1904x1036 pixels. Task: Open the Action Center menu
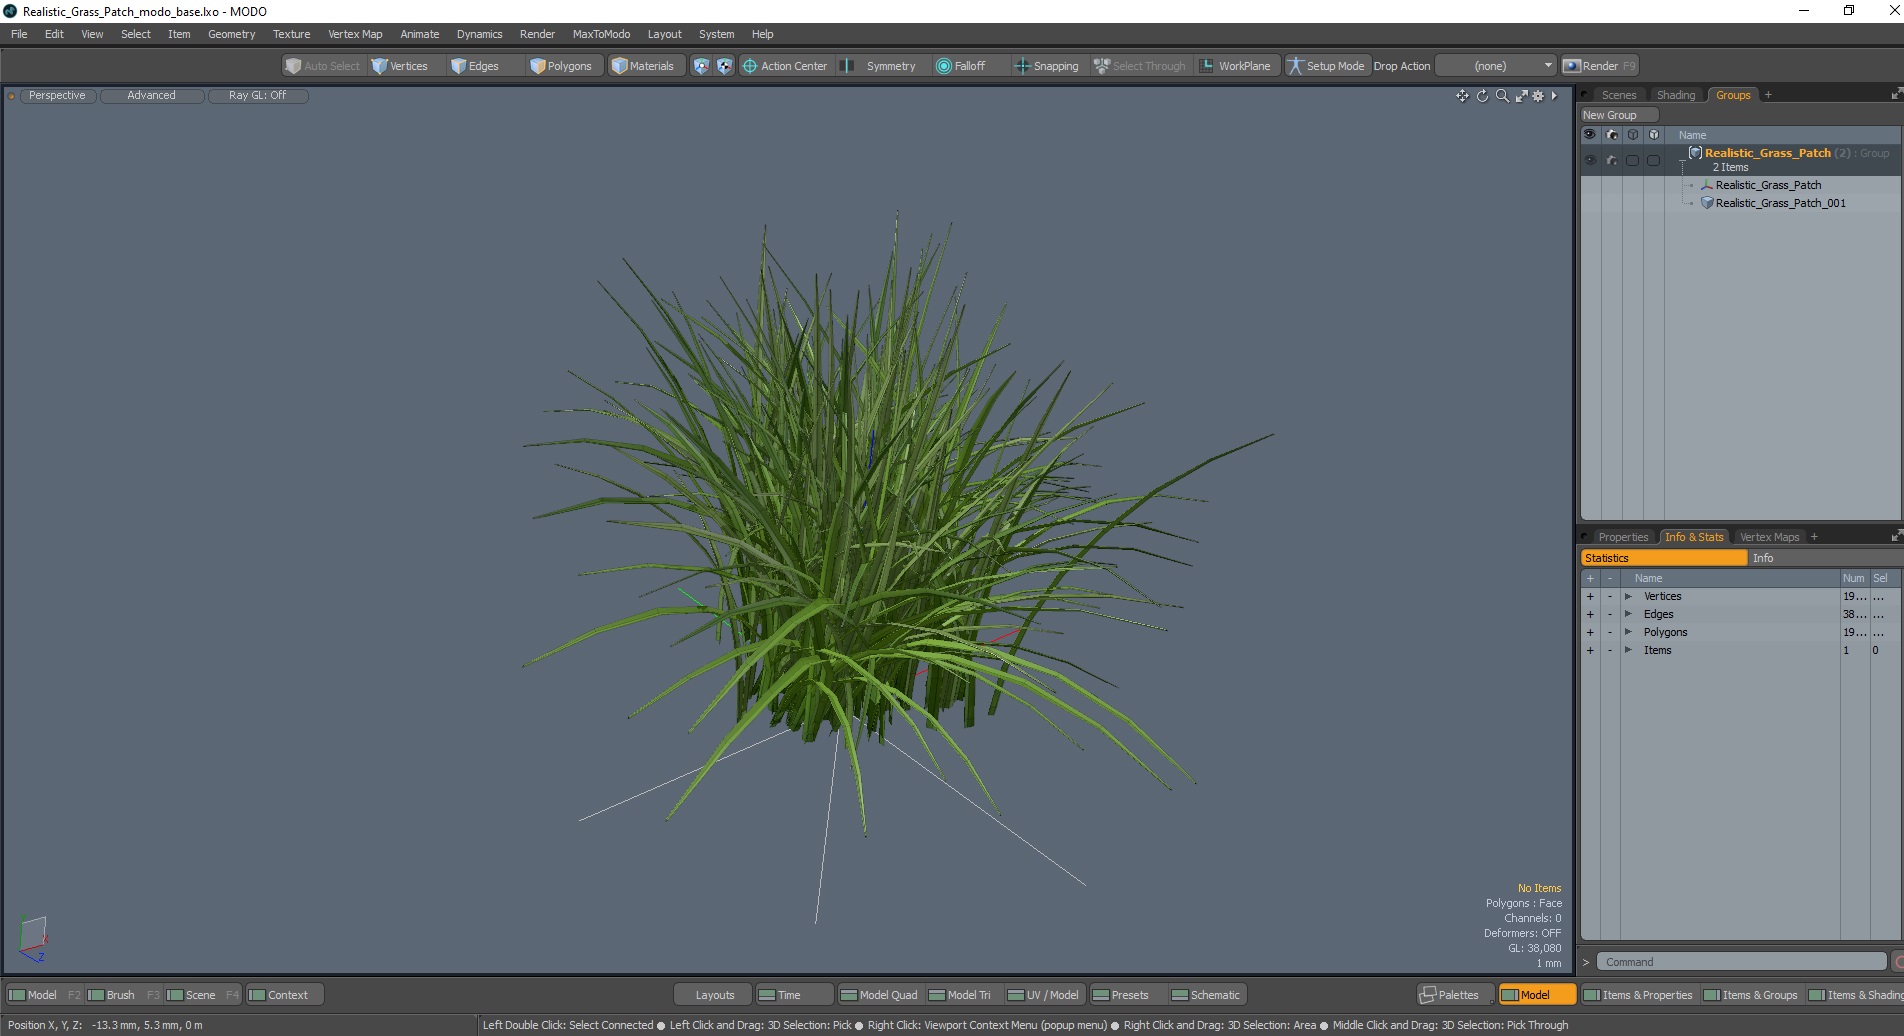(785, 66)
